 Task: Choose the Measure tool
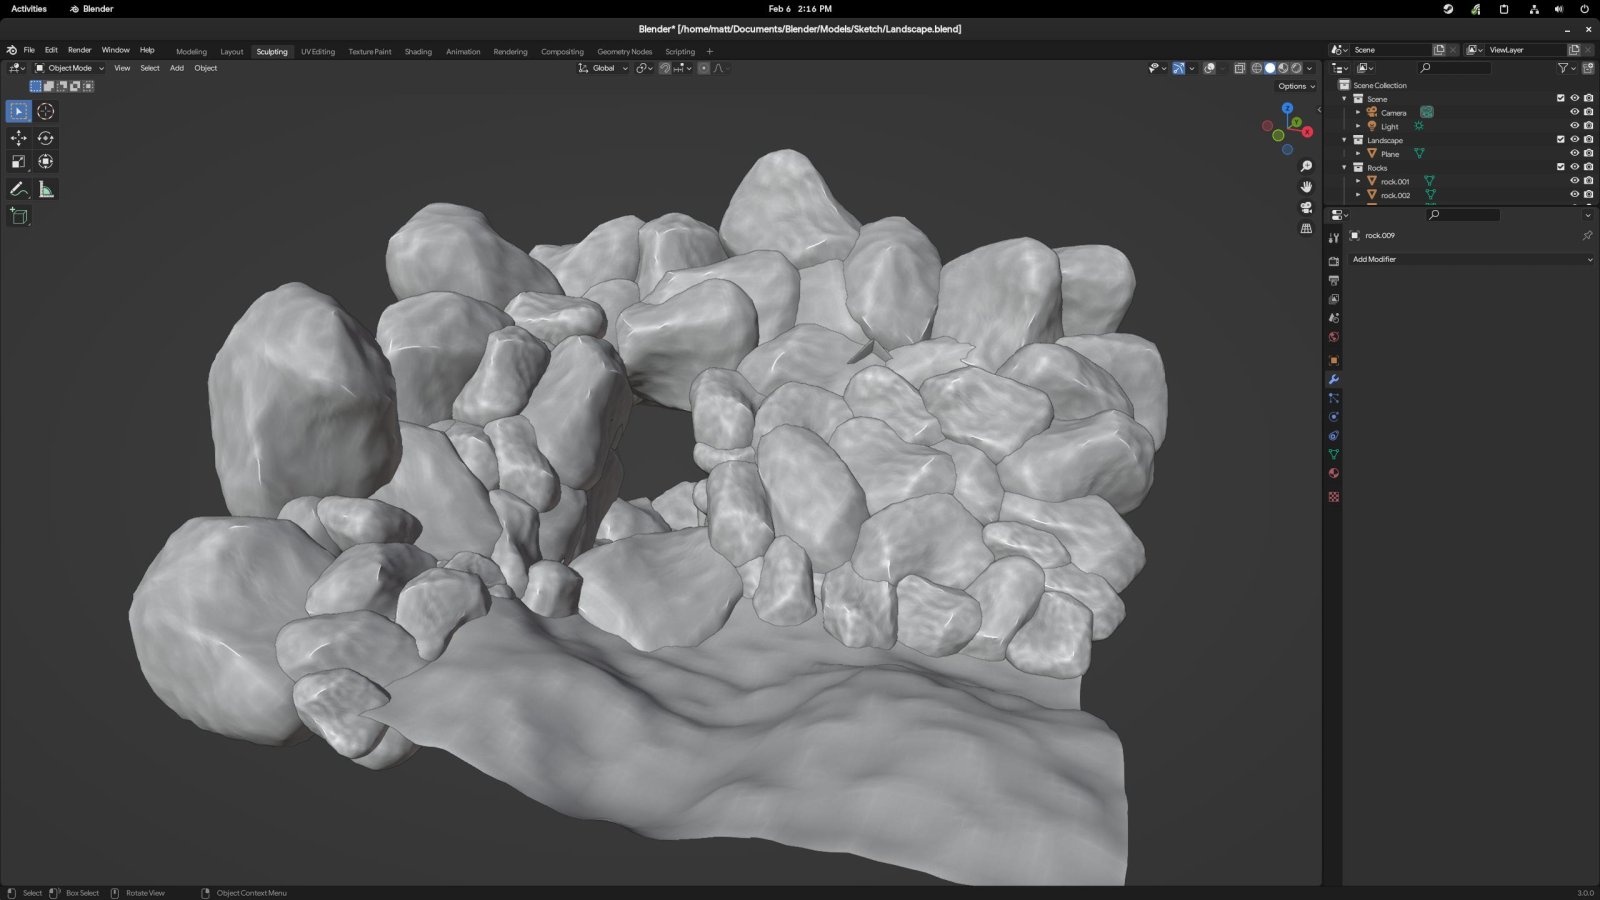click(45, 189)
